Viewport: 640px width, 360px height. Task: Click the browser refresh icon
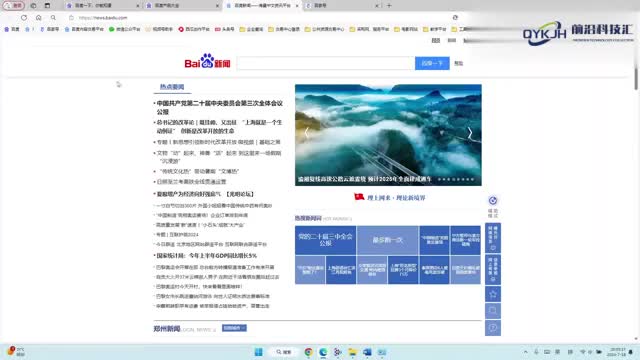(24, 18)
